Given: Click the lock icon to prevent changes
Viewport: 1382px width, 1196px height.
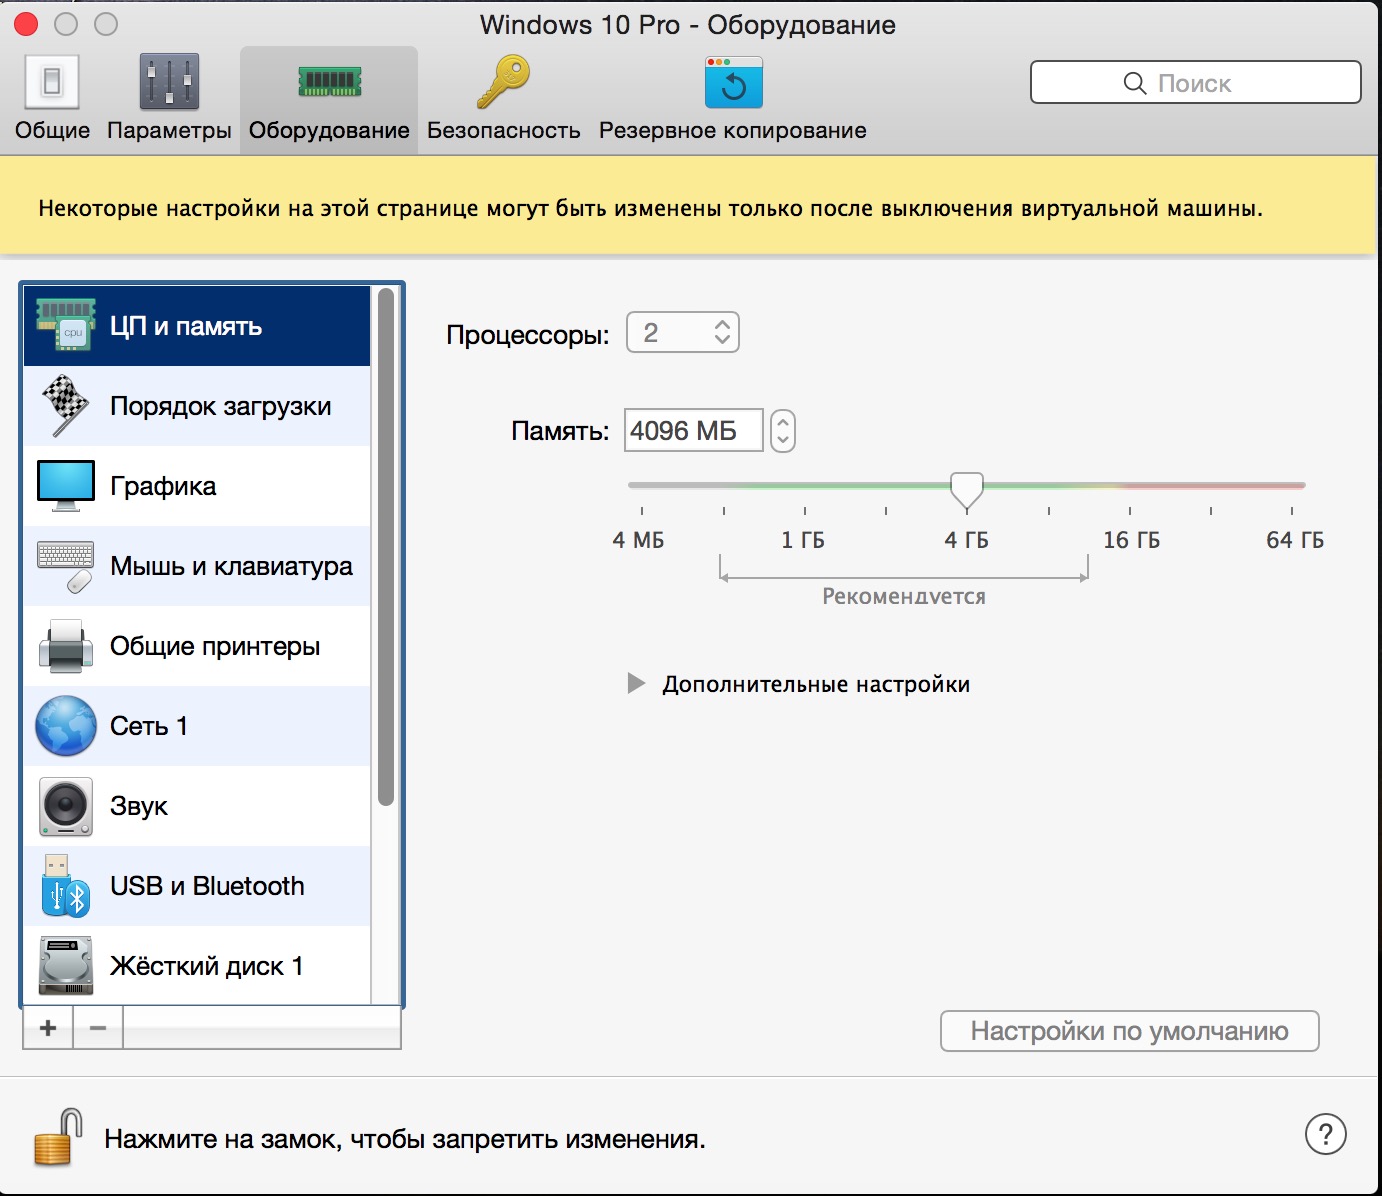Looking at the screenshot, I should click(54, 1135).
